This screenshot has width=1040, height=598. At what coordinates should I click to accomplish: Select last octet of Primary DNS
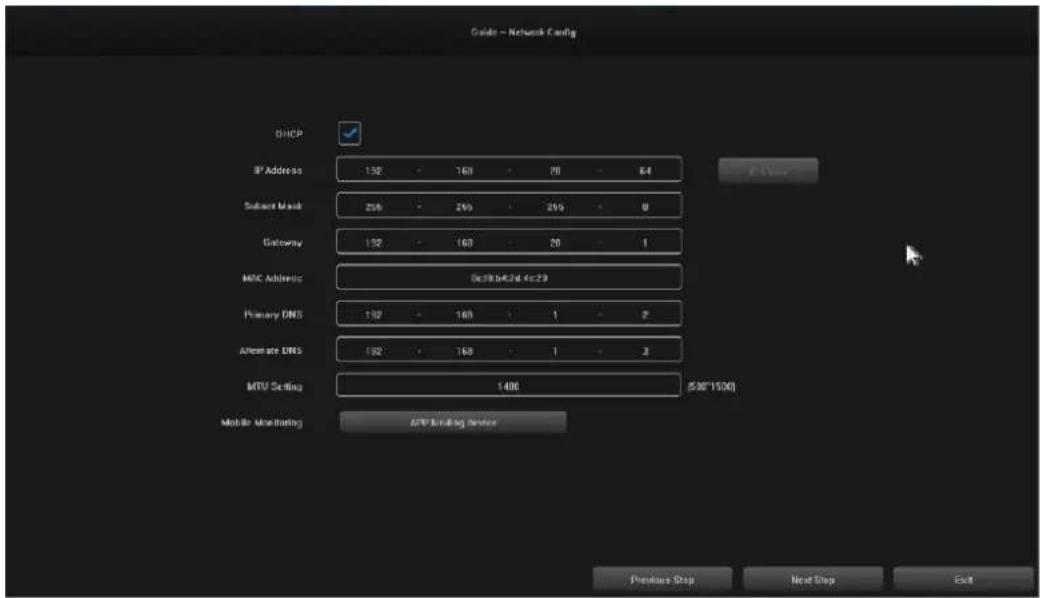tap(645, 314)
